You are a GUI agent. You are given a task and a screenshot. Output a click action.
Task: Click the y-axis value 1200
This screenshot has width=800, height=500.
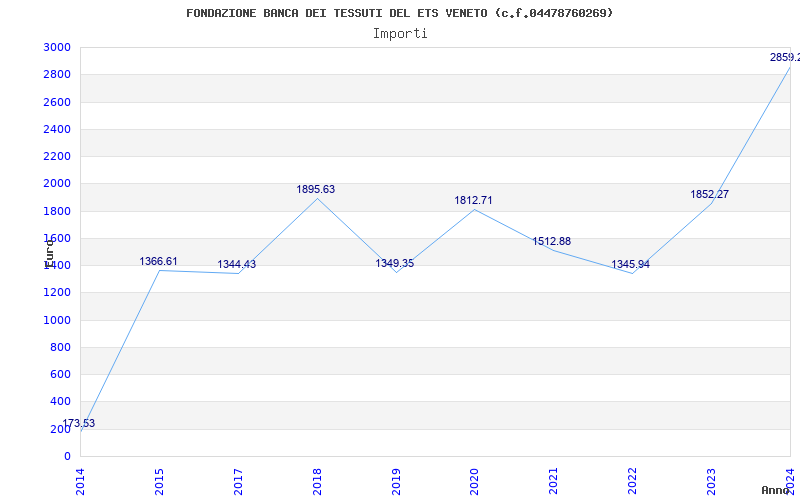(x=57, y=292)
